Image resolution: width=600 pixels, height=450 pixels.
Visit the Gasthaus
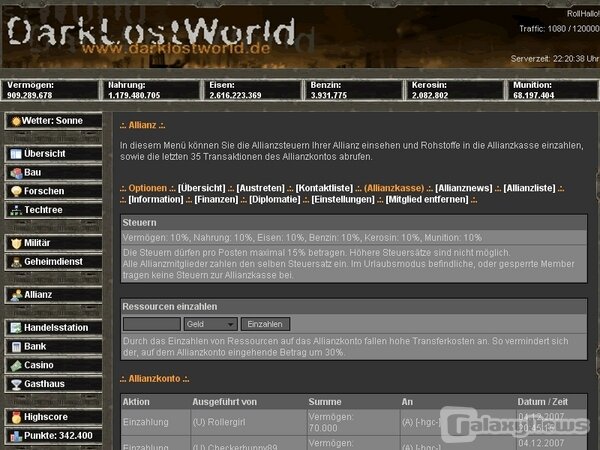(x=54, y=384)
